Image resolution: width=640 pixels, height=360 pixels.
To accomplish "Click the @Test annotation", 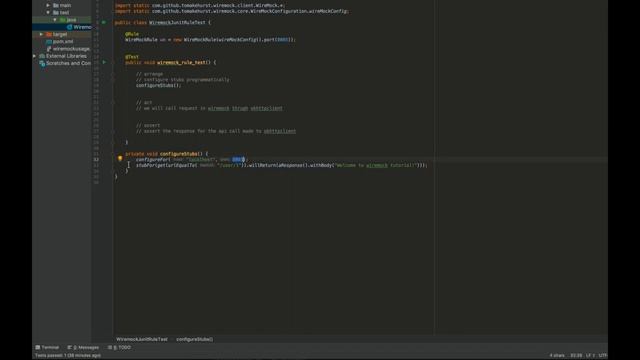I will click(x=132, y=57).
